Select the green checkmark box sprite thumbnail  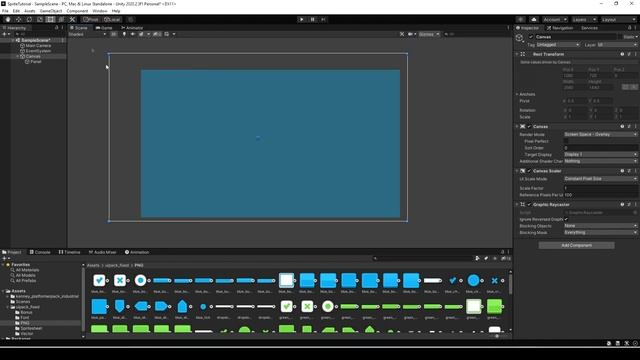287,306
